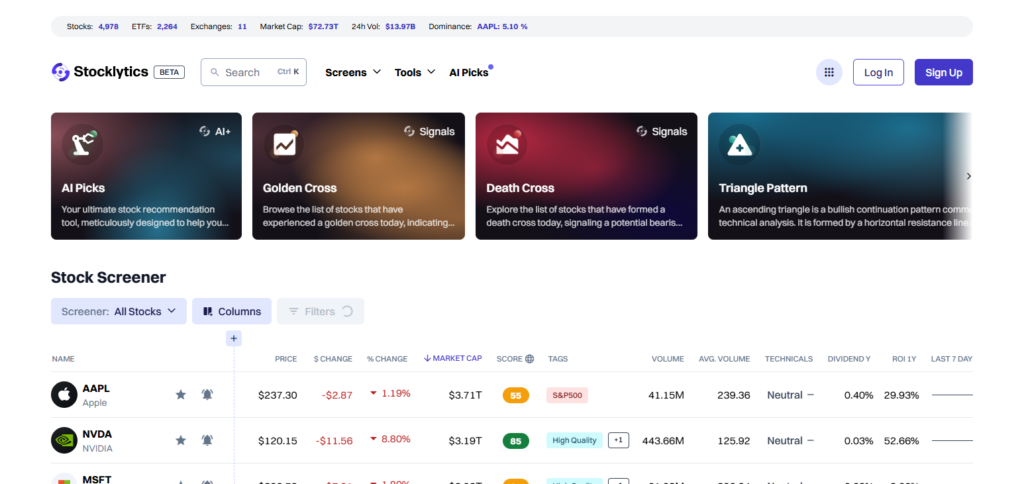Screen dimensions: 1024x484
Task: Expand the Tools dropdown menu
Action: (415, 72)
